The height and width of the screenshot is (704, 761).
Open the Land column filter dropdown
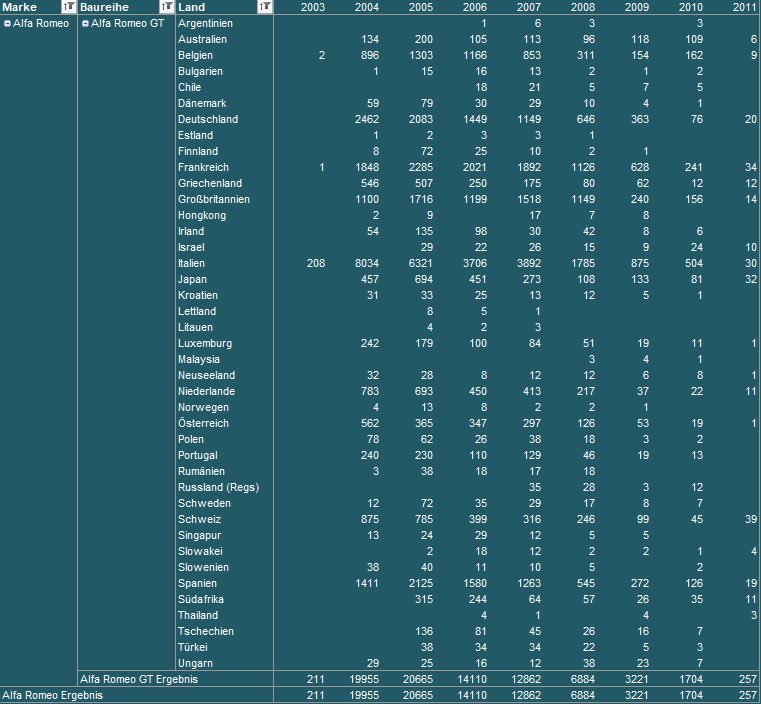[x=265, y=7]
